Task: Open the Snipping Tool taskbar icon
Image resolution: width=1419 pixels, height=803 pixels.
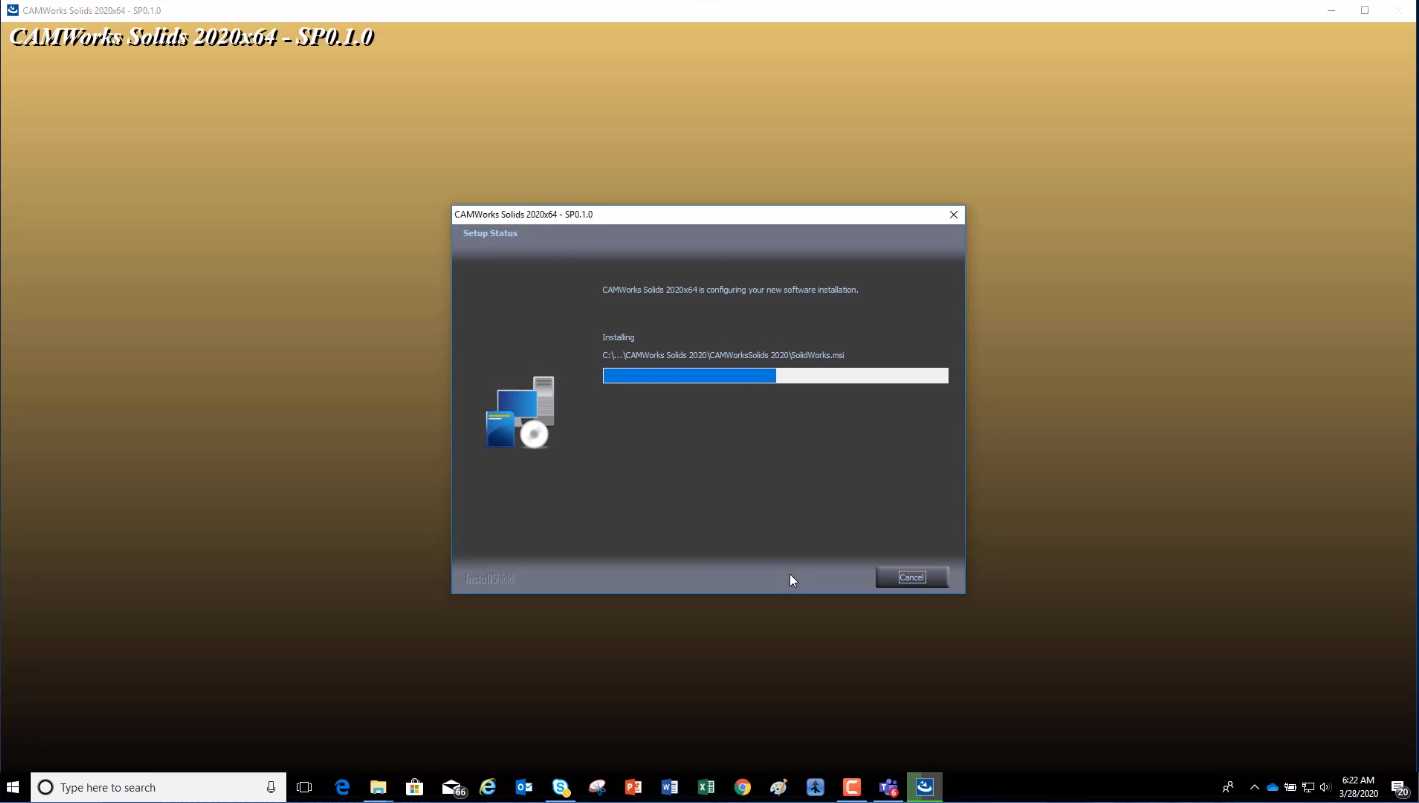Action: [x=597, y=787]
